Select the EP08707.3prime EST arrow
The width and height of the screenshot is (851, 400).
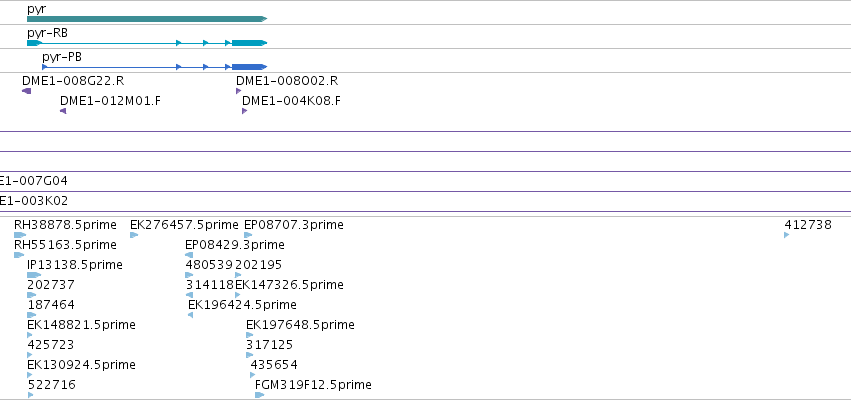[x=248, y=235]
